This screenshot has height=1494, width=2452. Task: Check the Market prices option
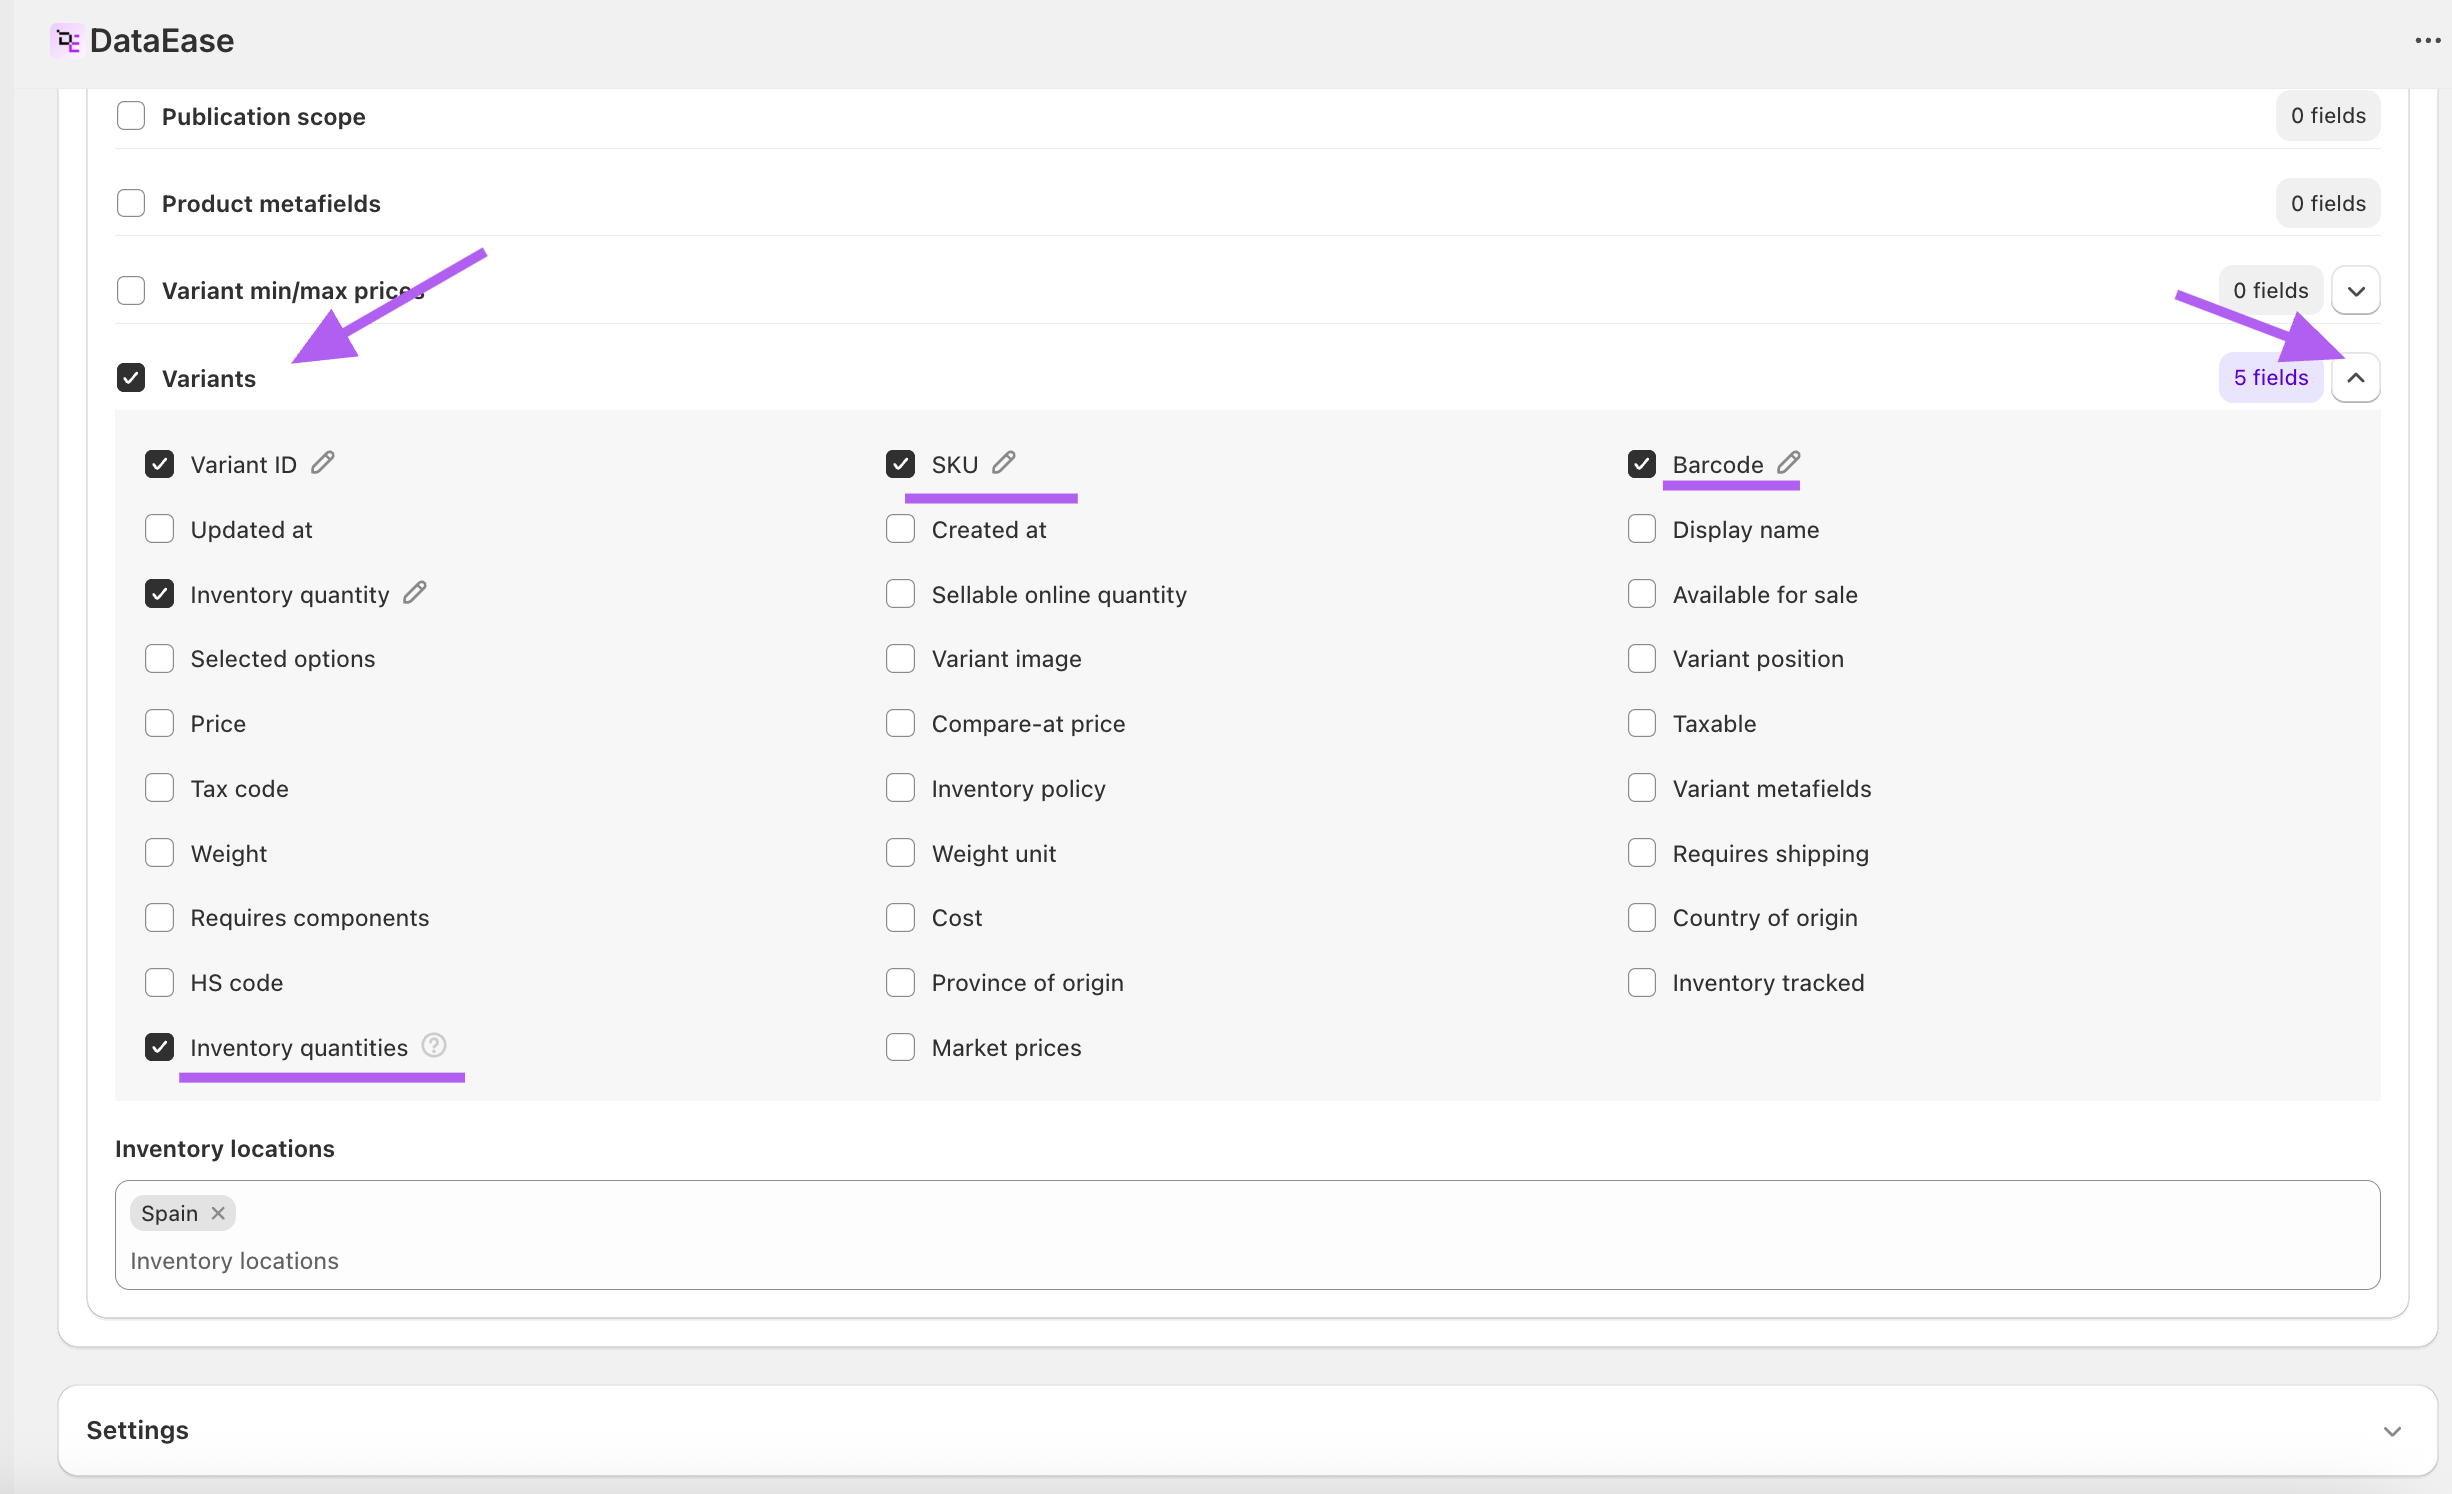point(900,1047)
